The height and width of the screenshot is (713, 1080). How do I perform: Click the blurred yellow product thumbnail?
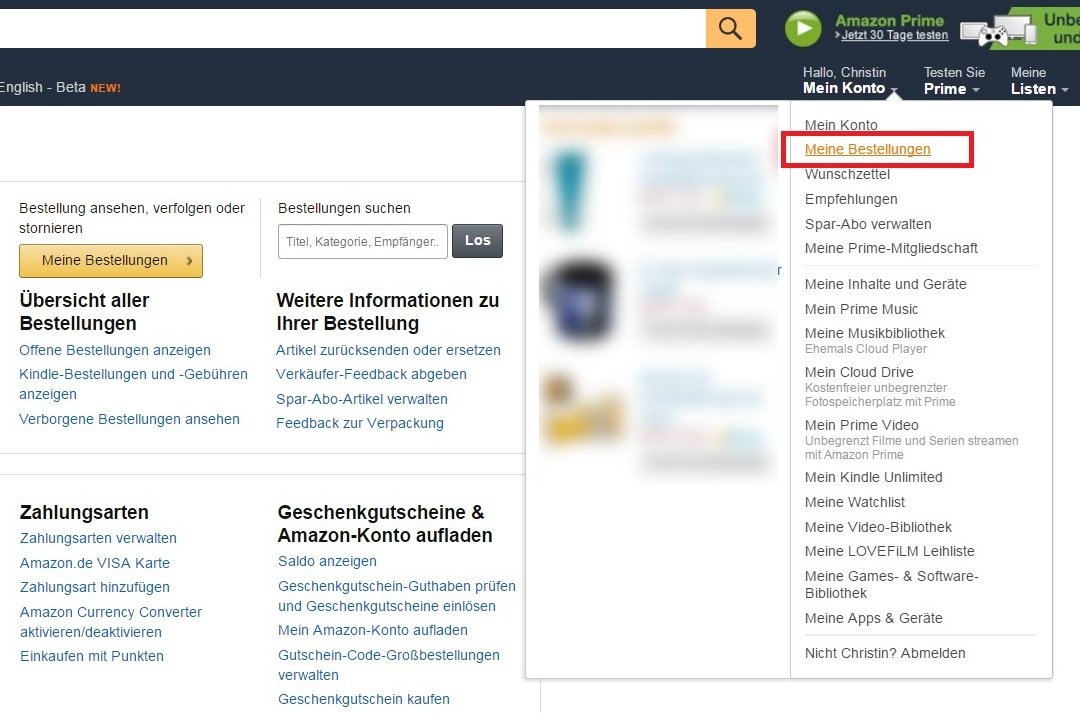(x=582, y=409)
